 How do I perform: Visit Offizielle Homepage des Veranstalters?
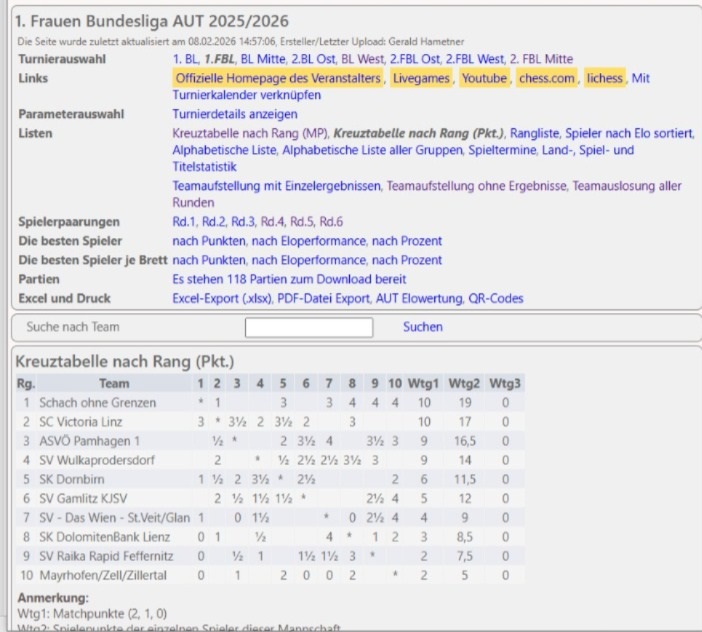click(278, 77)
